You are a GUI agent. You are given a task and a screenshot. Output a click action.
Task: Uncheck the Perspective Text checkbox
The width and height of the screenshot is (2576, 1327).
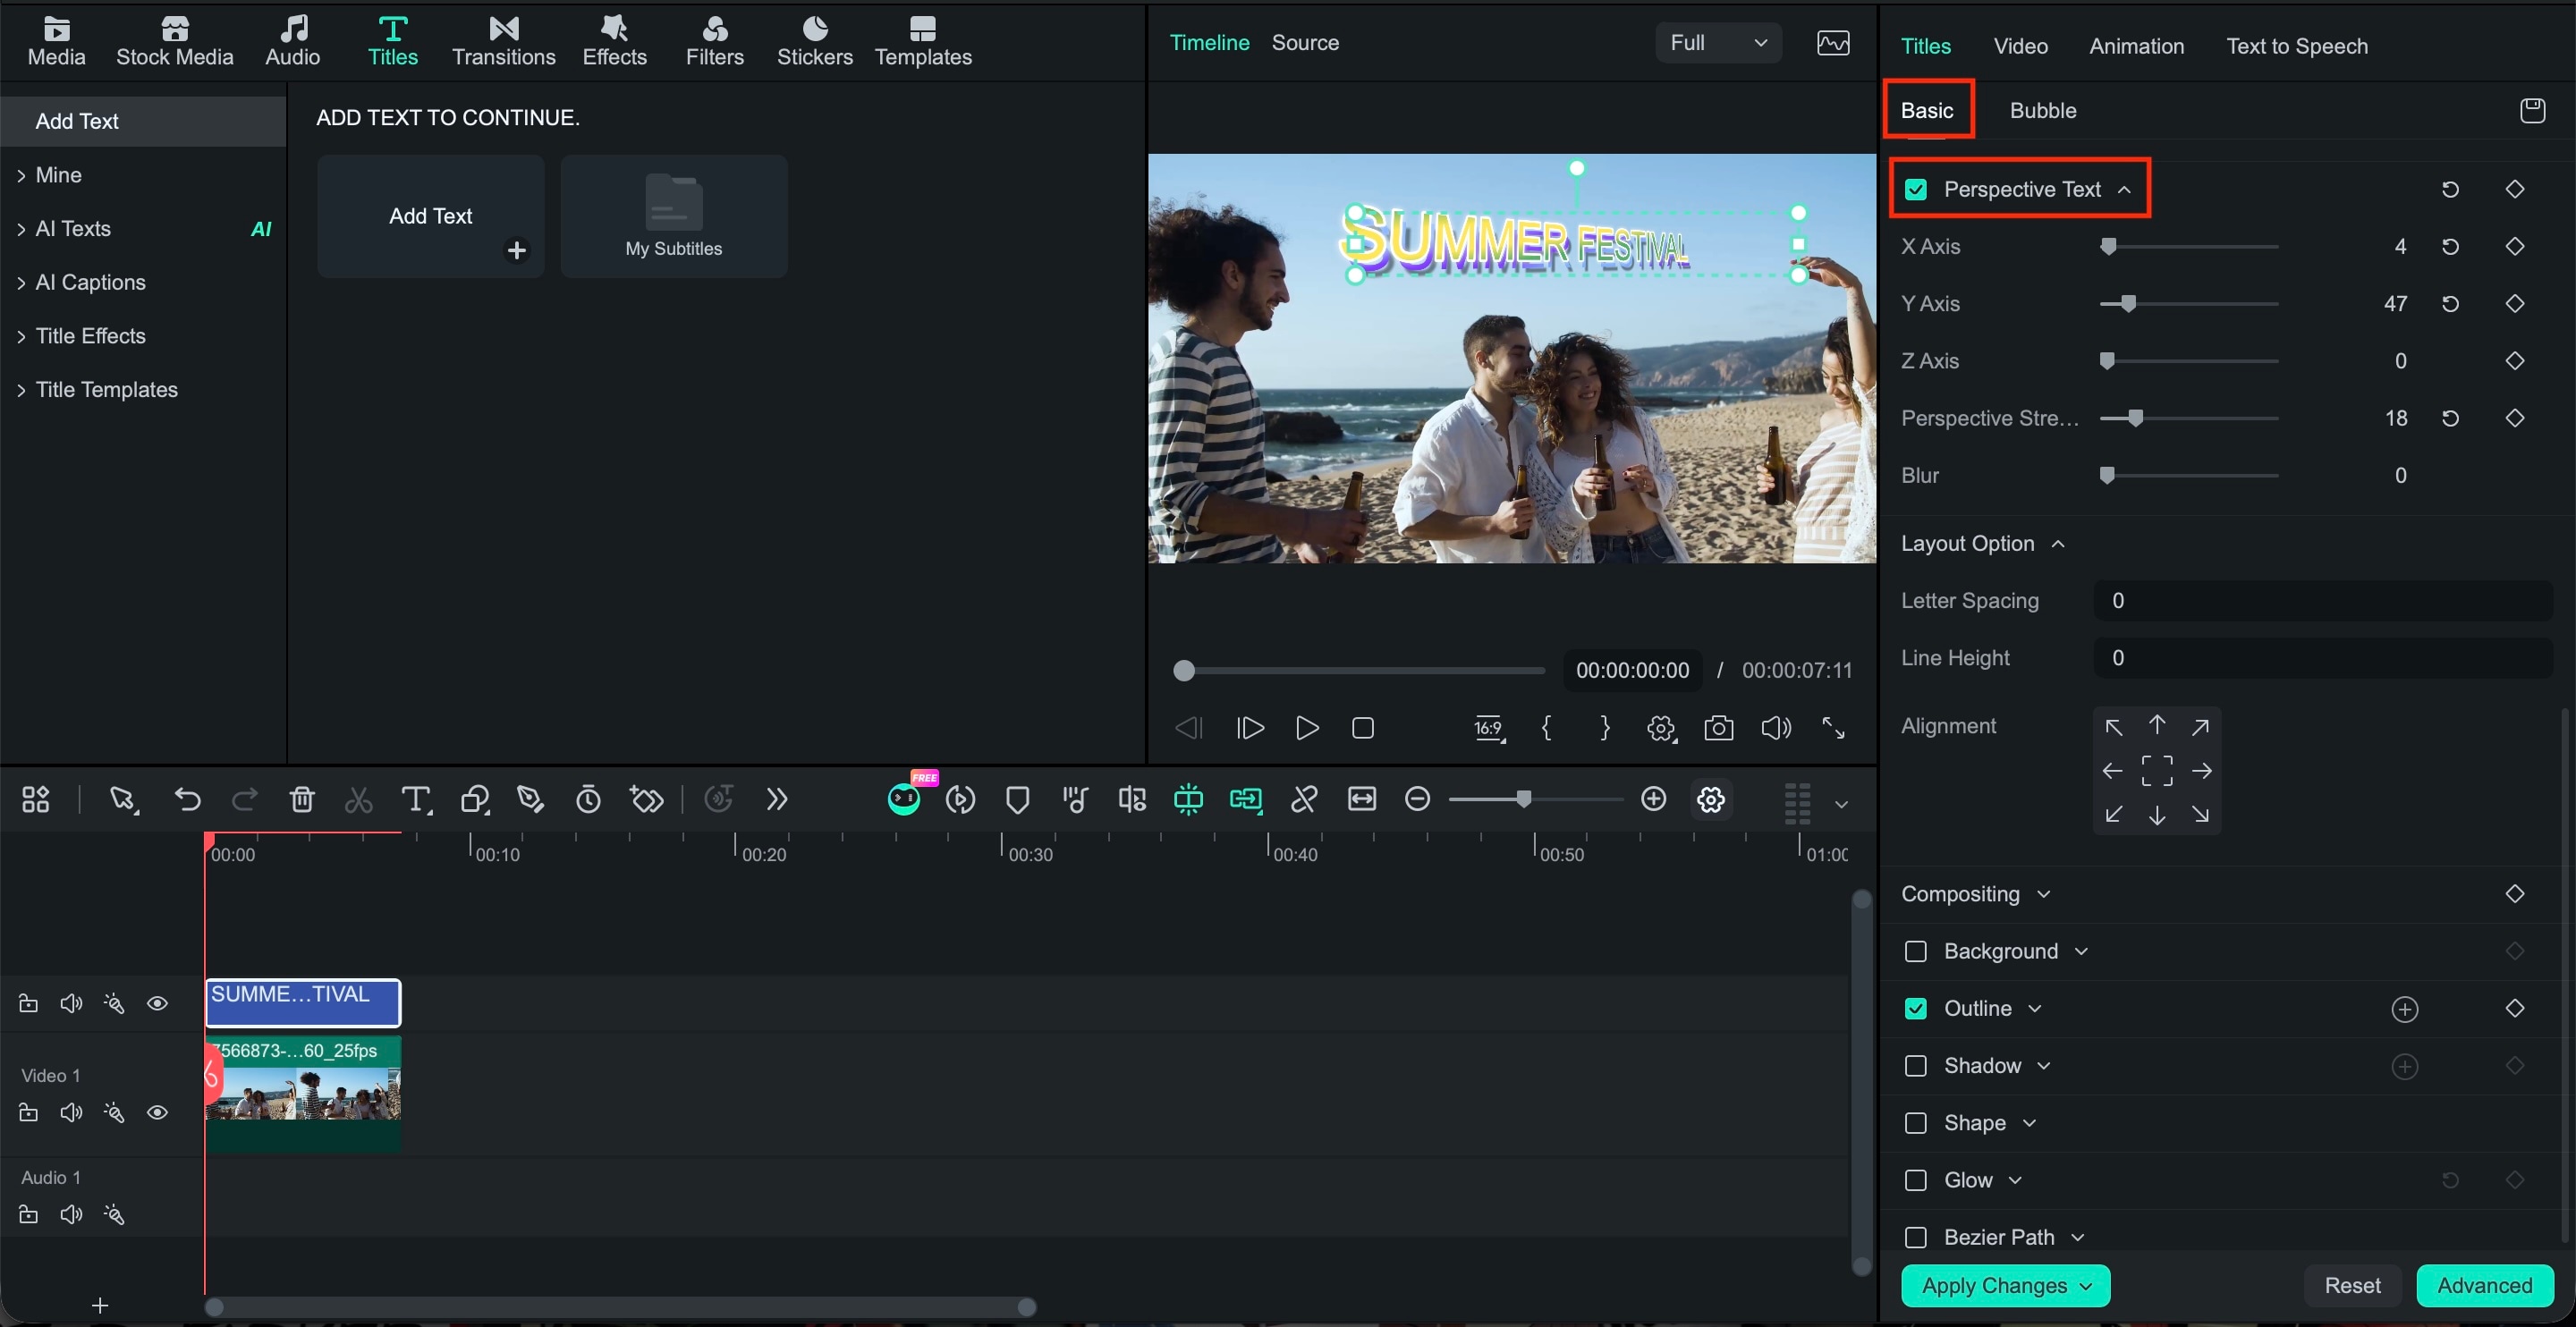pos(1915,190)
